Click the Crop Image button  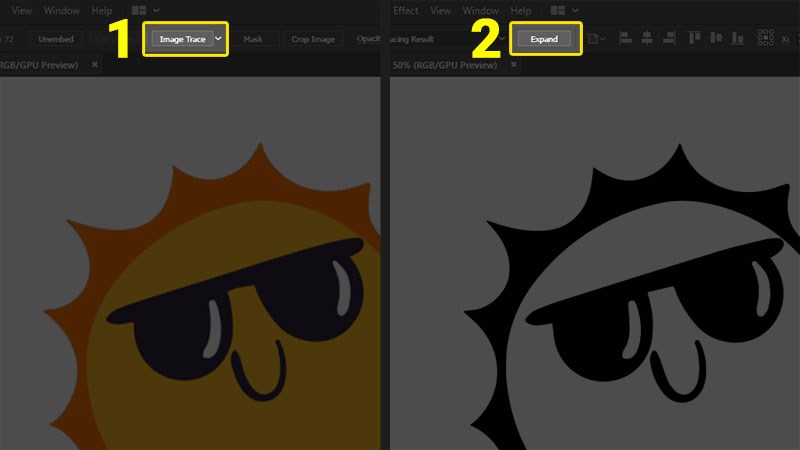[313, 39]
